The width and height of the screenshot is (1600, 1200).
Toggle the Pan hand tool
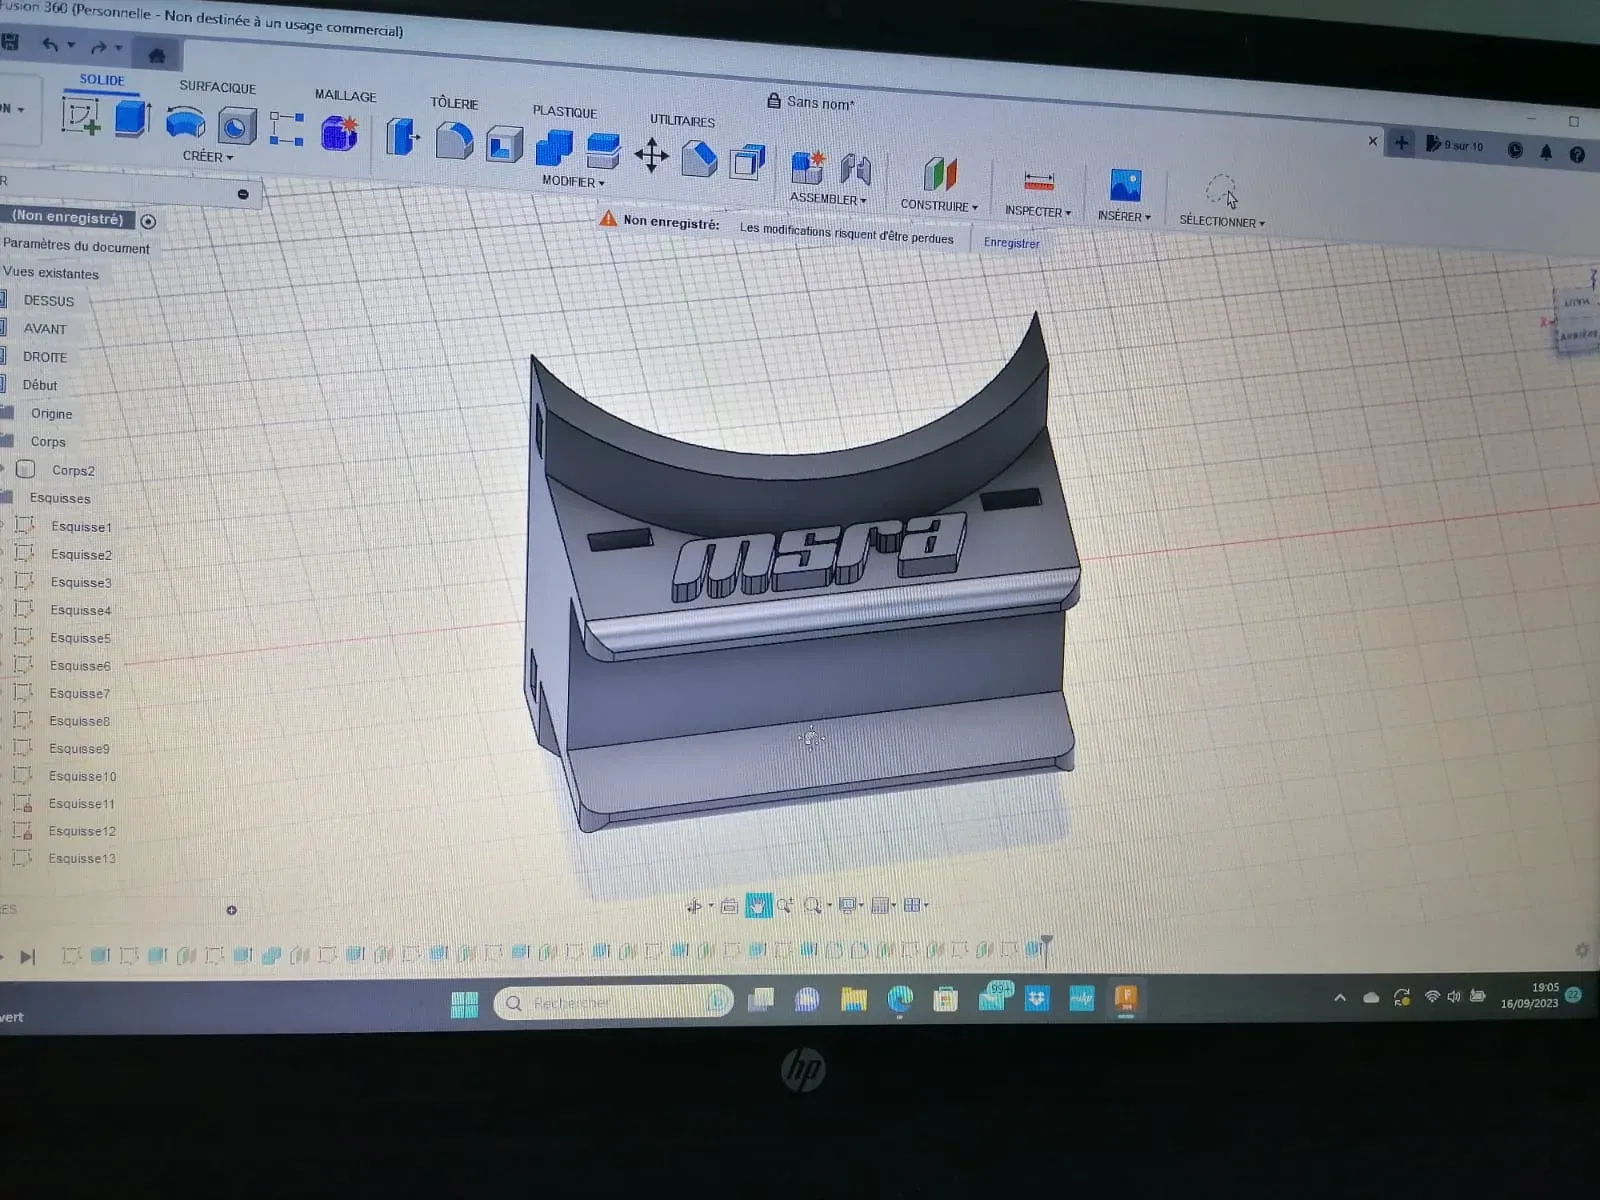(758, 905)
